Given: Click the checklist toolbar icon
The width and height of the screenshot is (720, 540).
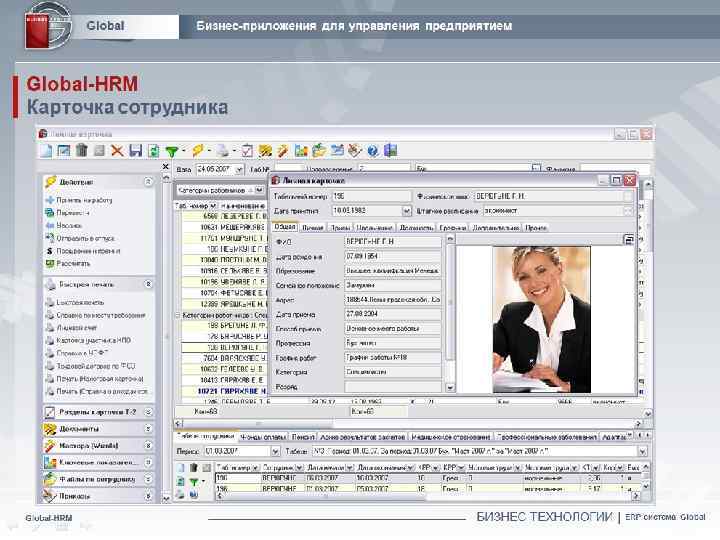Looking at the screenshot, I should point(248,151).
